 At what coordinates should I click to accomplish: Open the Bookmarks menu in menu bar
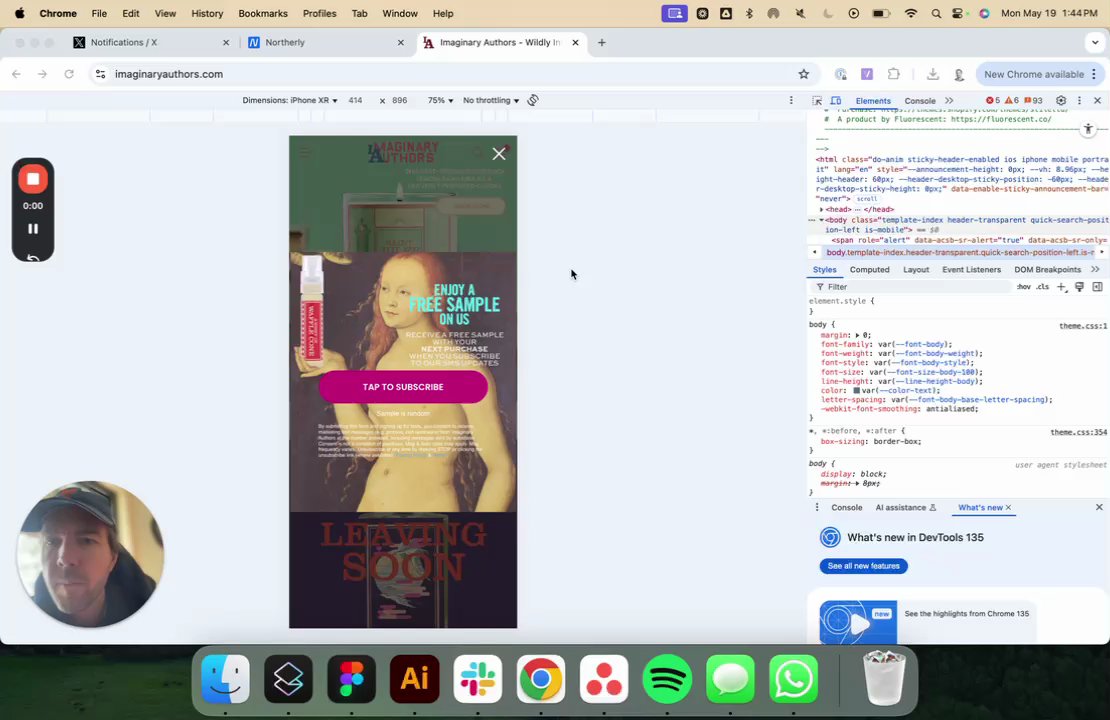point(263,13)
